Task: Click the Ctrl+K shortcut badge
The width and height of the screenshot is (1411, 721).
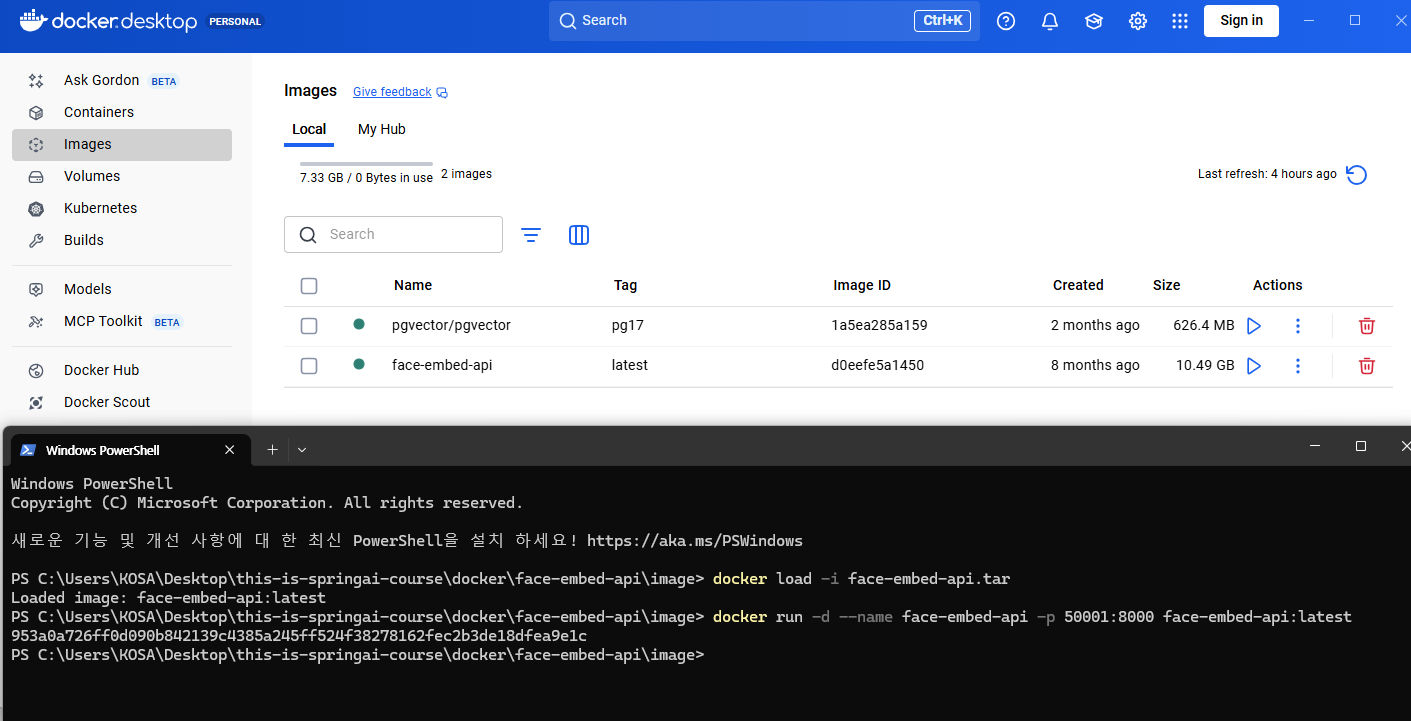Action: pyautogui.click(x=942, y=21)
